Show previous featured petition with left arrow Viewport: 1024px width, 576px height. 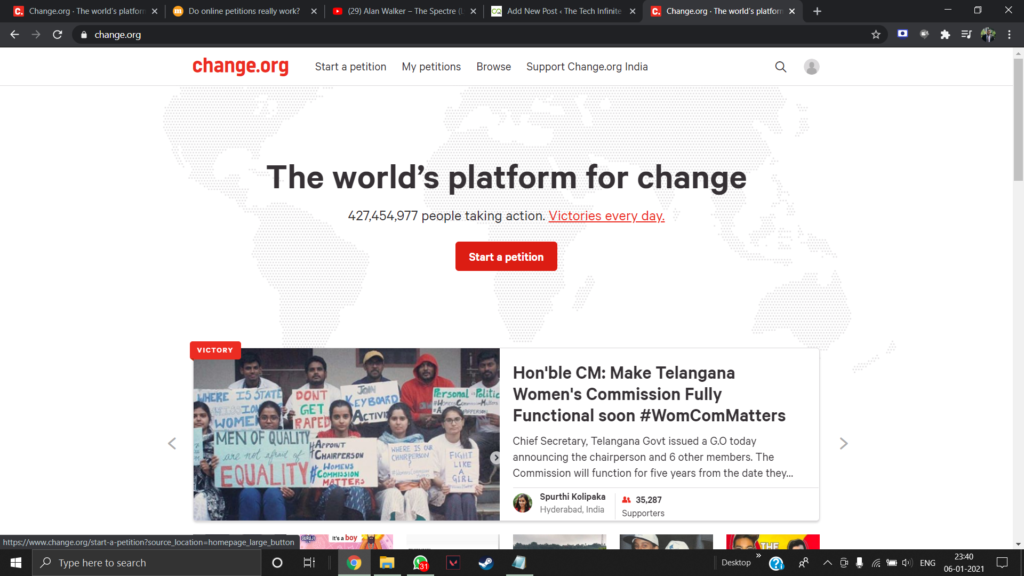click(172, 443)
